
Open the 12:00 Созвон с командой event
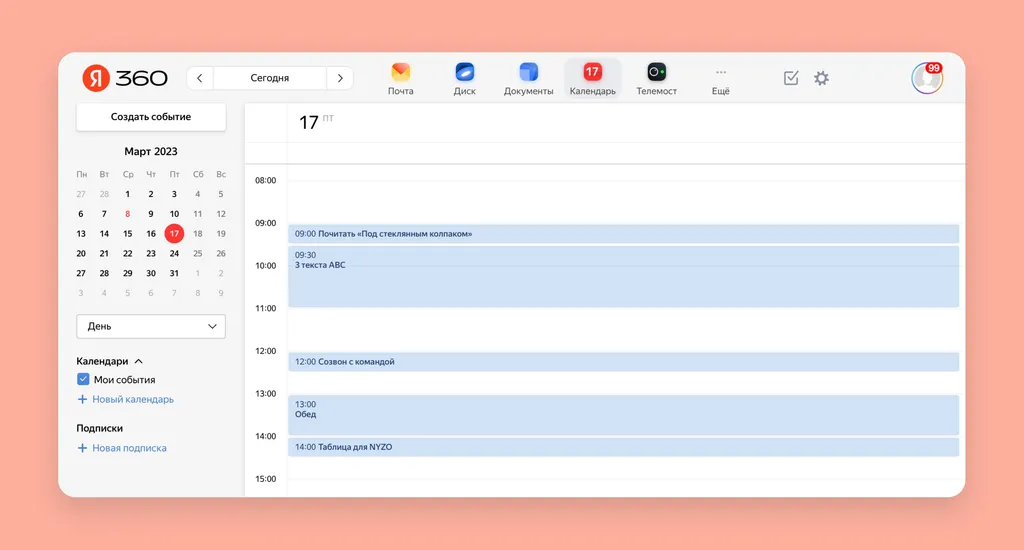624,362
